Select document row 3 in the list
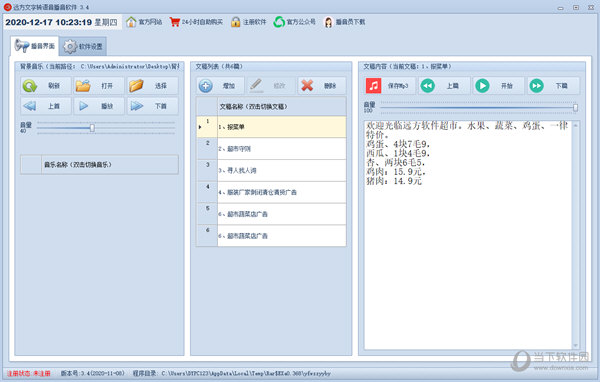Viewport: 600px width, 382px height. click(x=271, y=170)
